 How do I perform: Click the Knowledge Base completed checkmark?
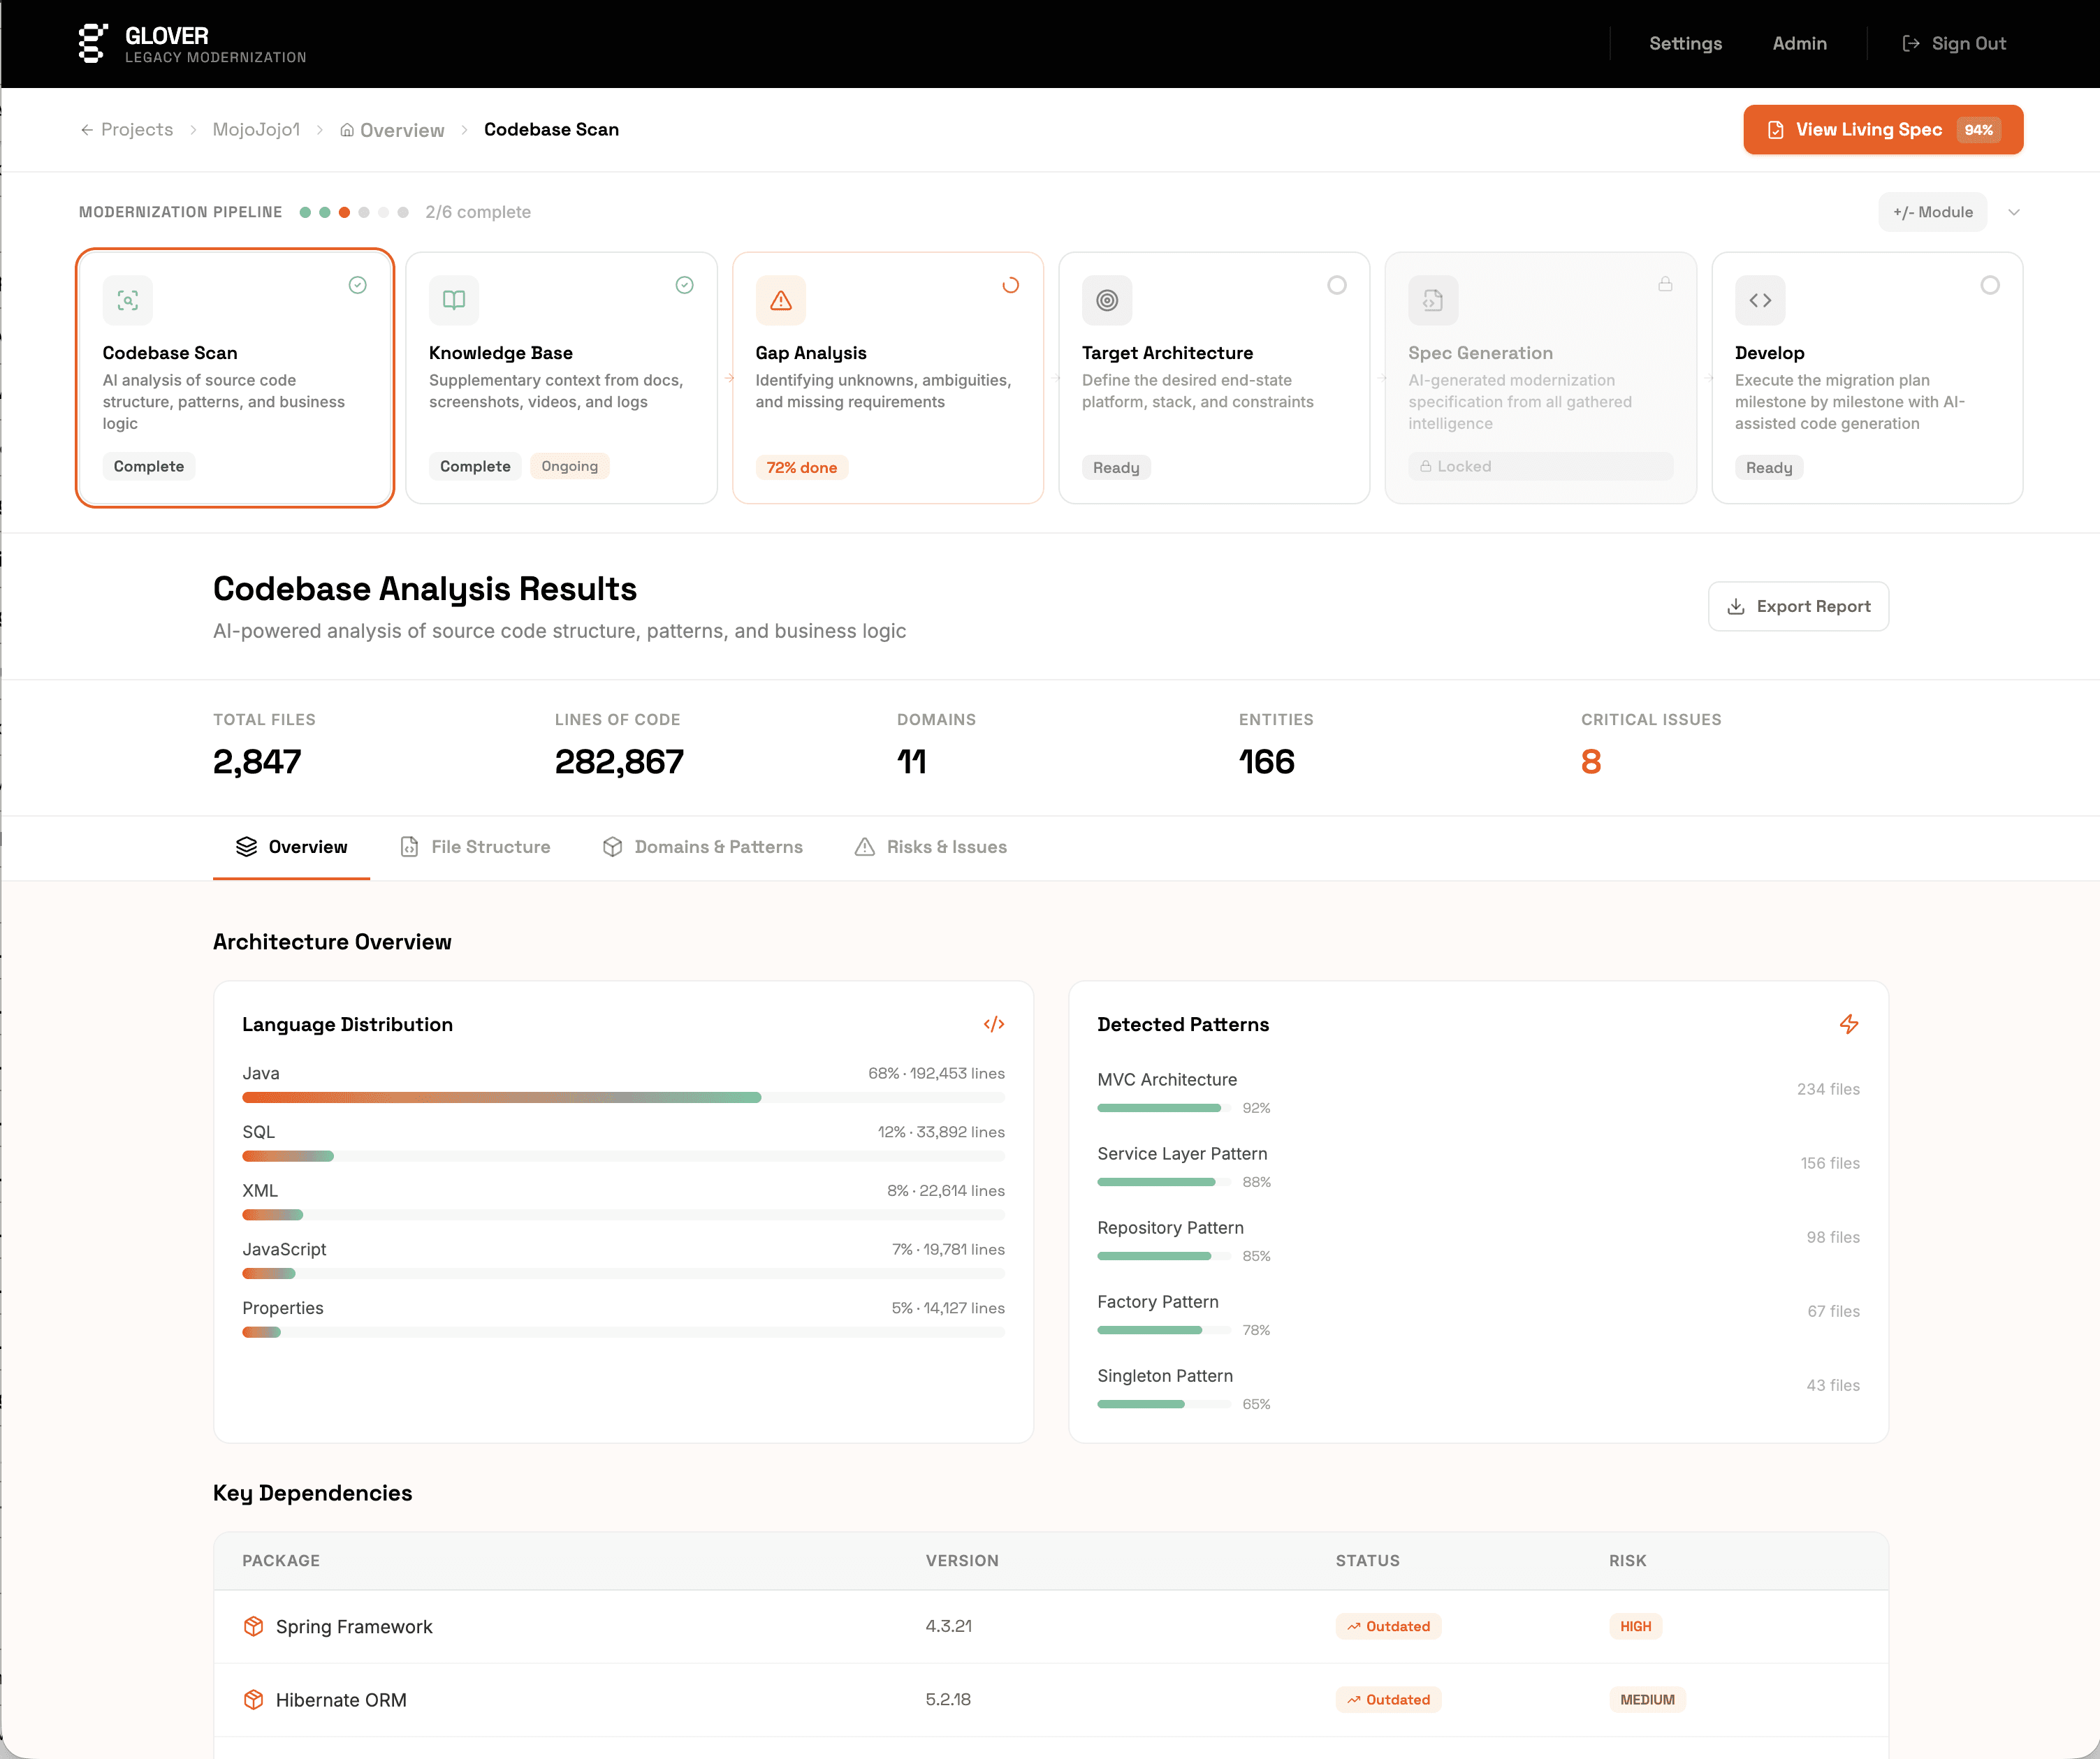684,285
